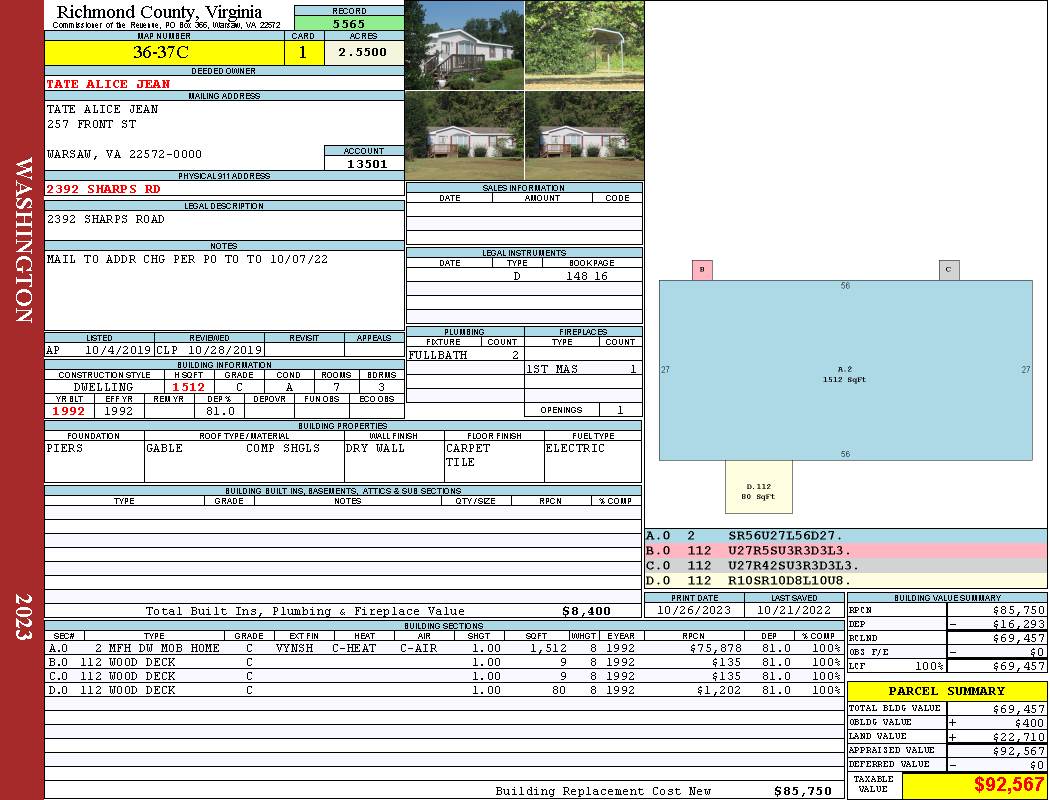Click the physical address 2392 SHARPS RD
This screenshot has height=800, width=1050.
(x=103, y=188)
